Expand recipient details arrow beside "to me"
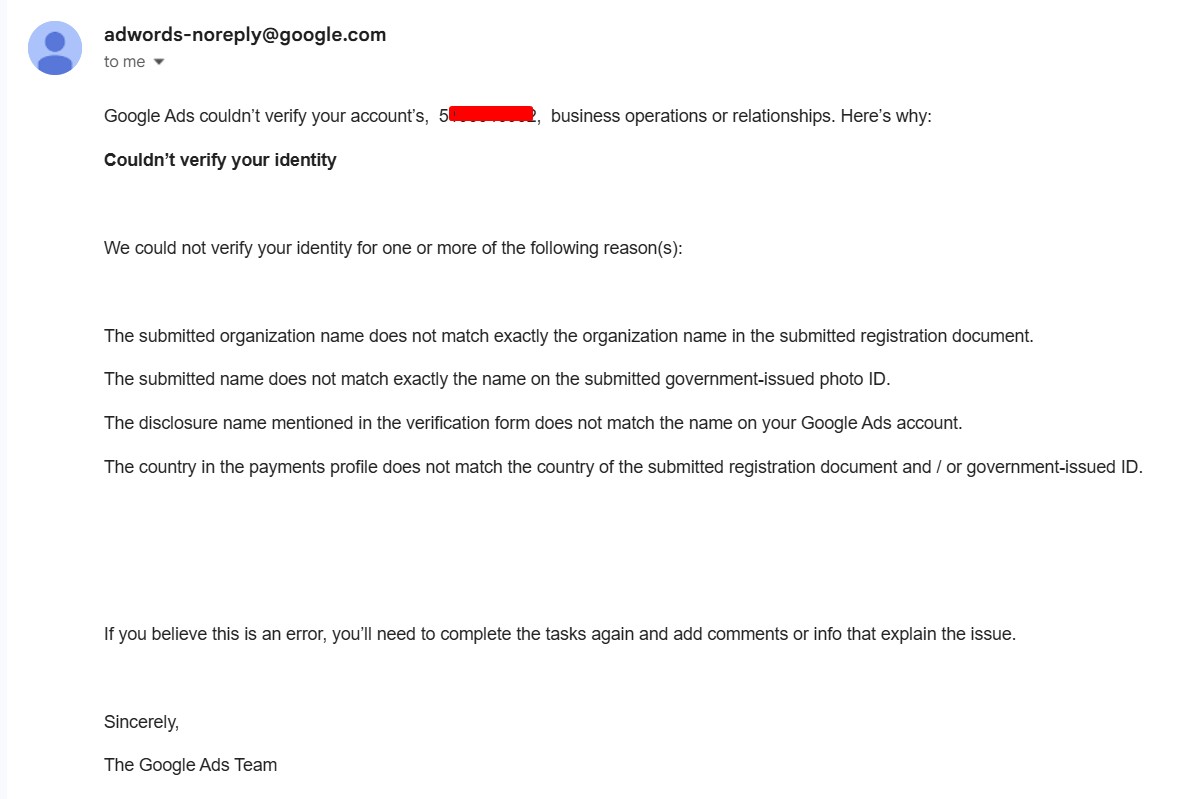 pyautogui.click(x=159, y=62)
